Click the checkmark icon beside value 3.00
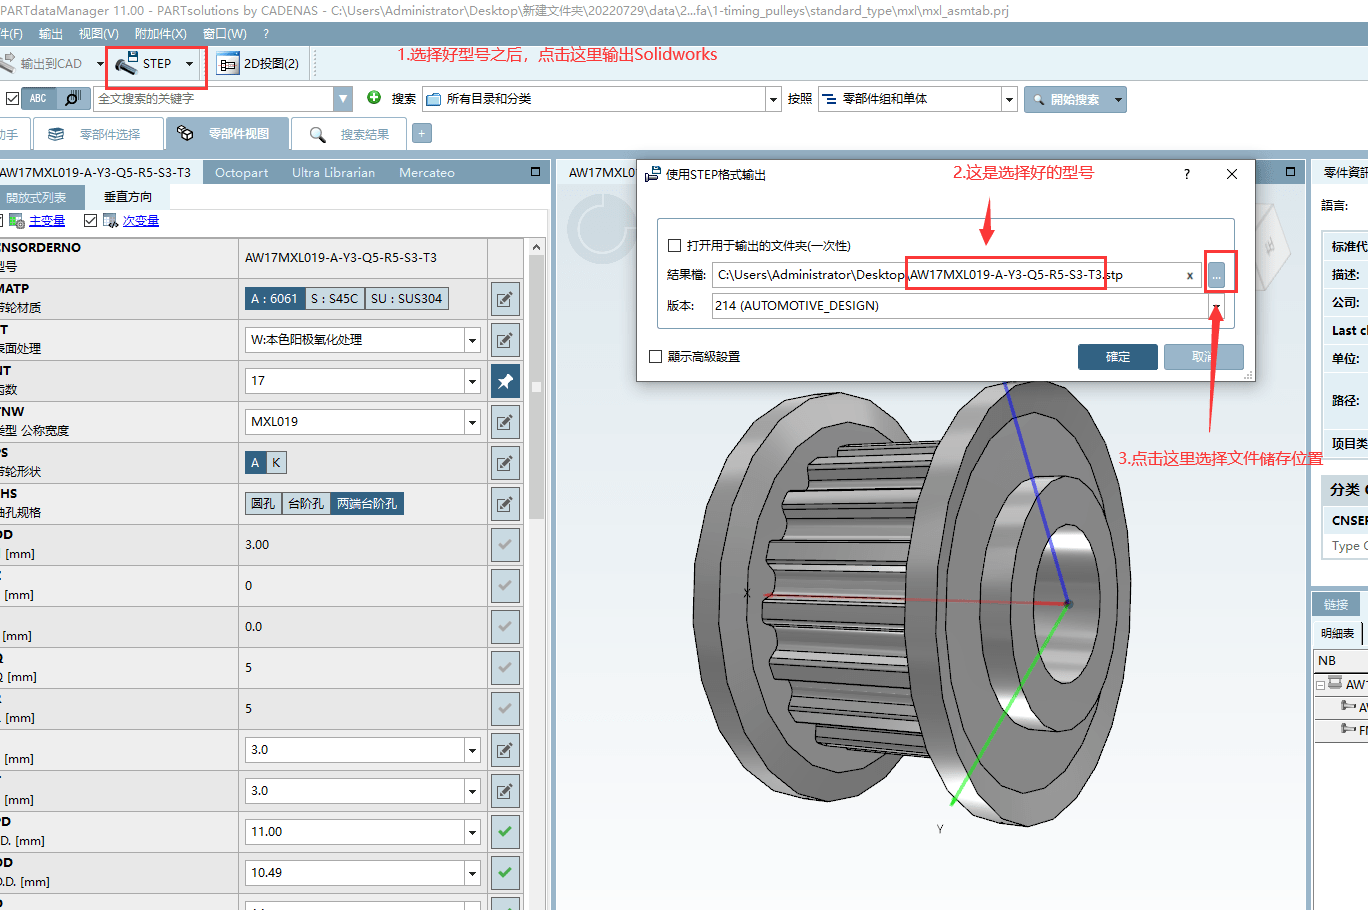 (505, 545)
